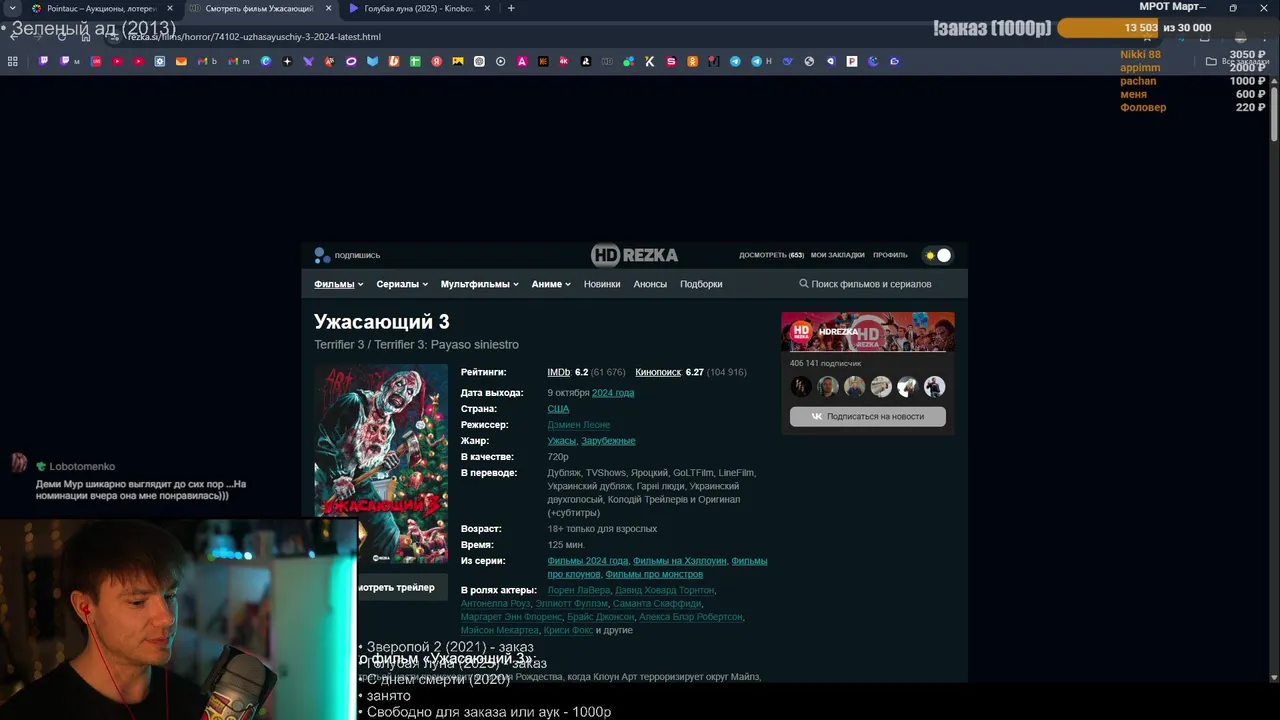The width and height of the screenshot is (1280, 720).
Task: Open Фильмы на Хэллоуин collection
Action: point(680,561)
